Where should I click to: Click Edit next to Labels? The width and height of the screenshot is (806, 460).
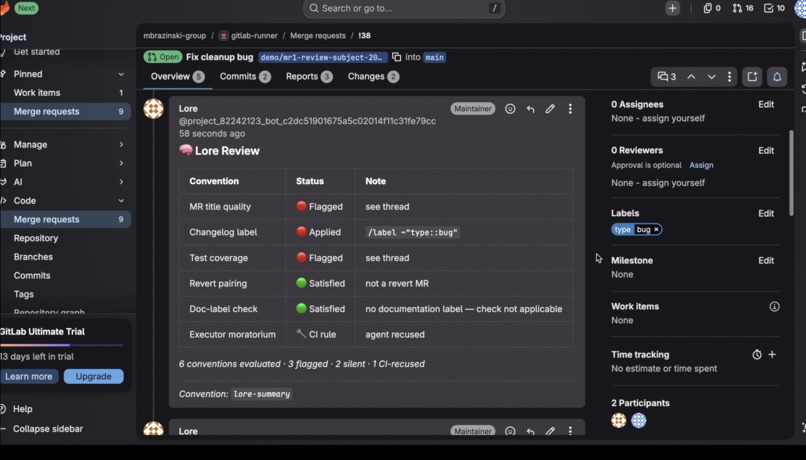click(766, 213)
